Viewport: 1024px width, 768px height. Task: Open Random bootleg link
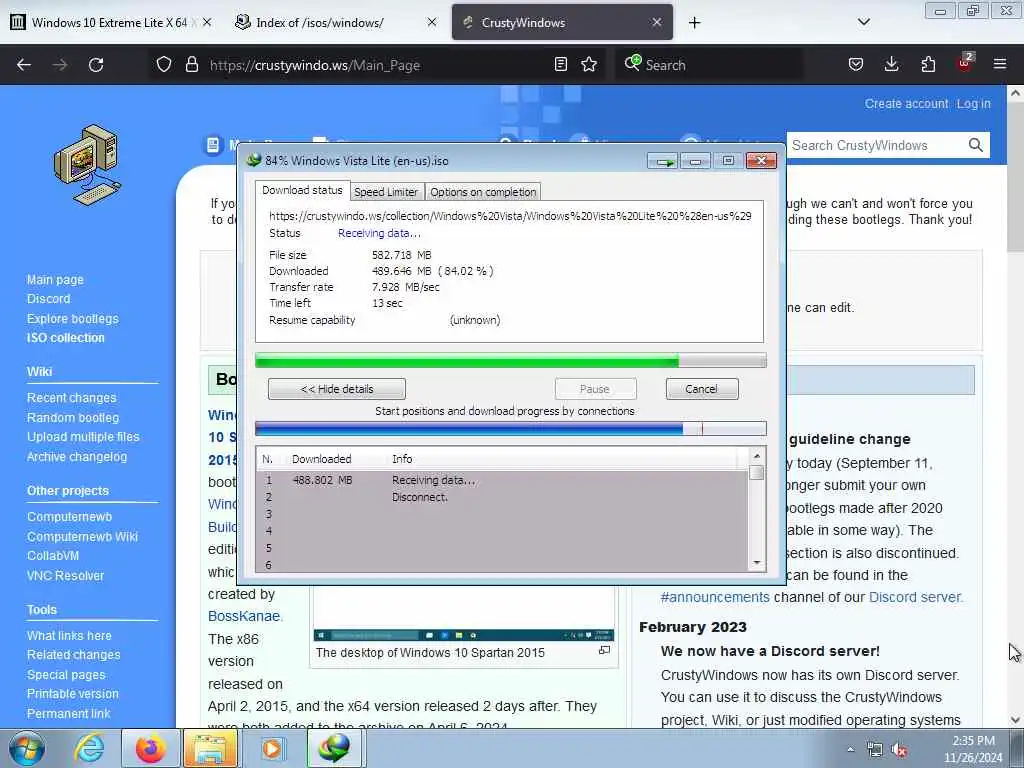72,417
